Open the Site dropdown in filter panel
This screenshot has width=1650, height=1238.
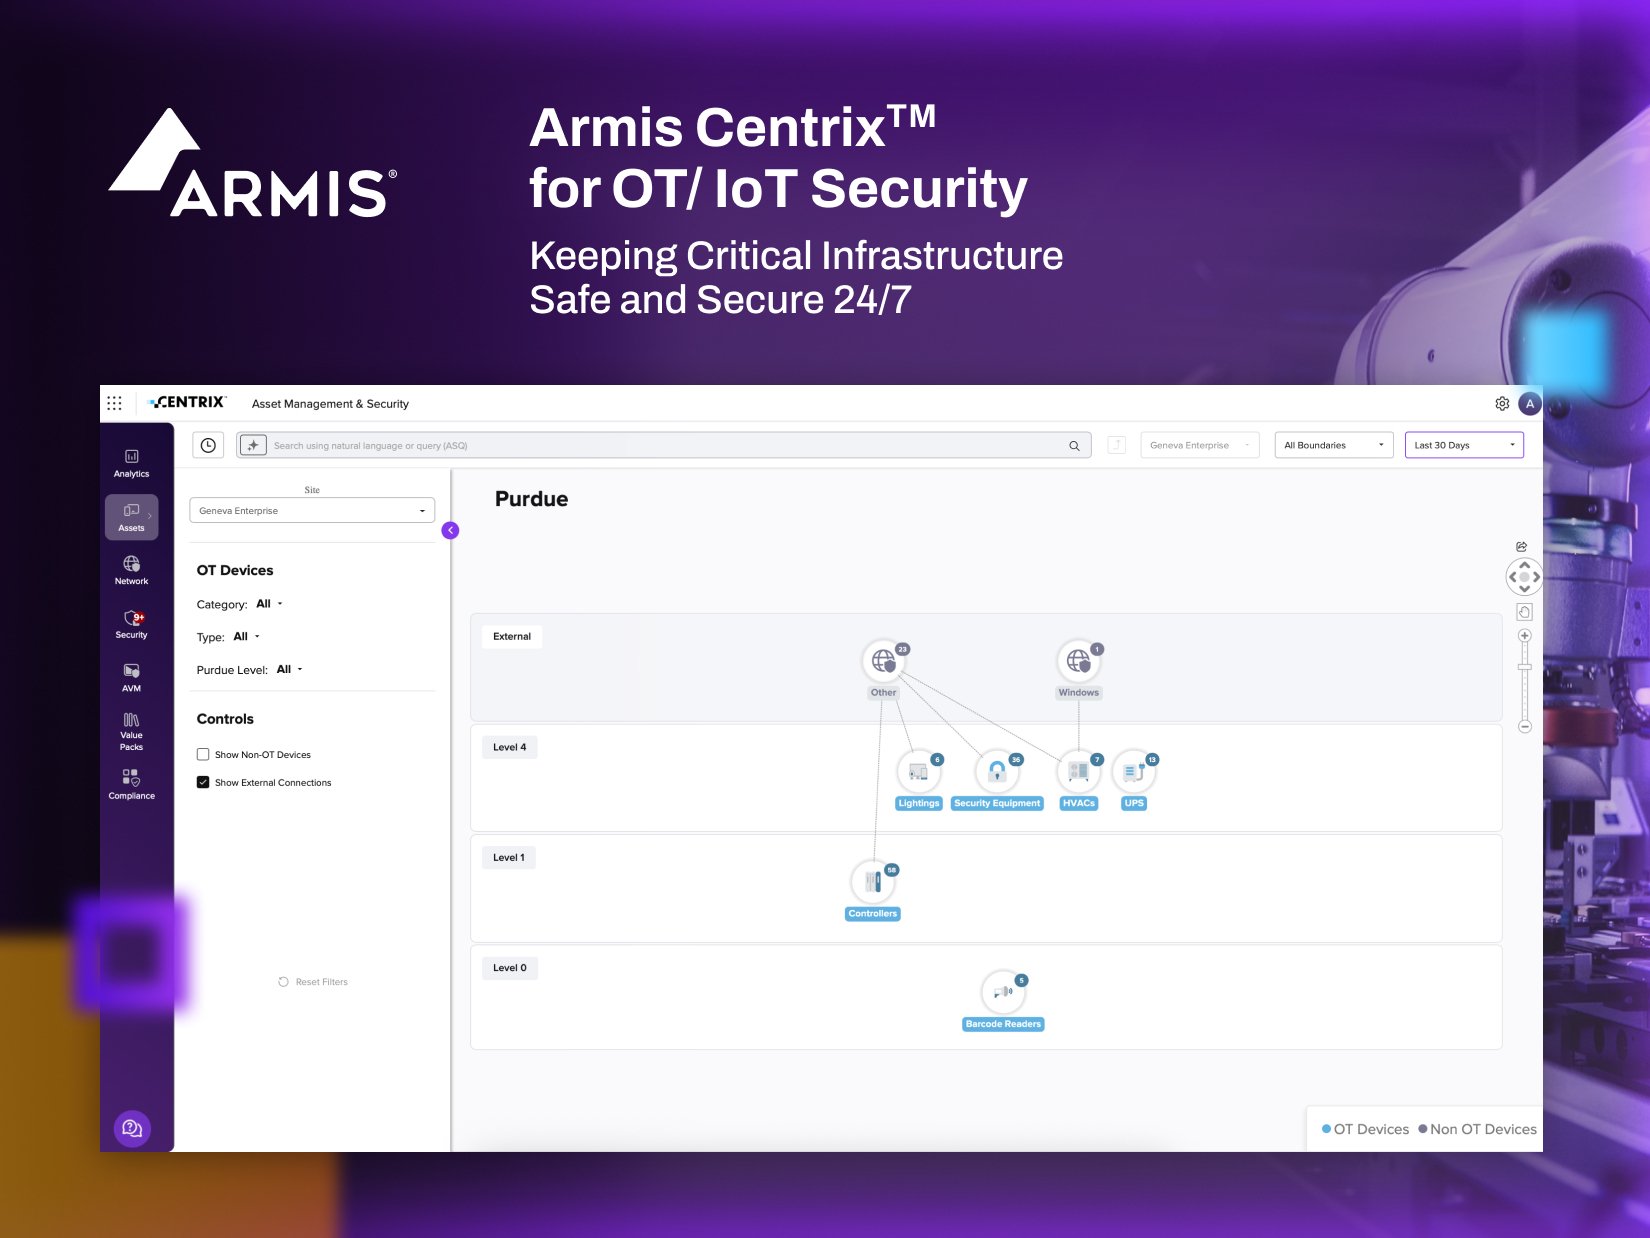(312, 510)
